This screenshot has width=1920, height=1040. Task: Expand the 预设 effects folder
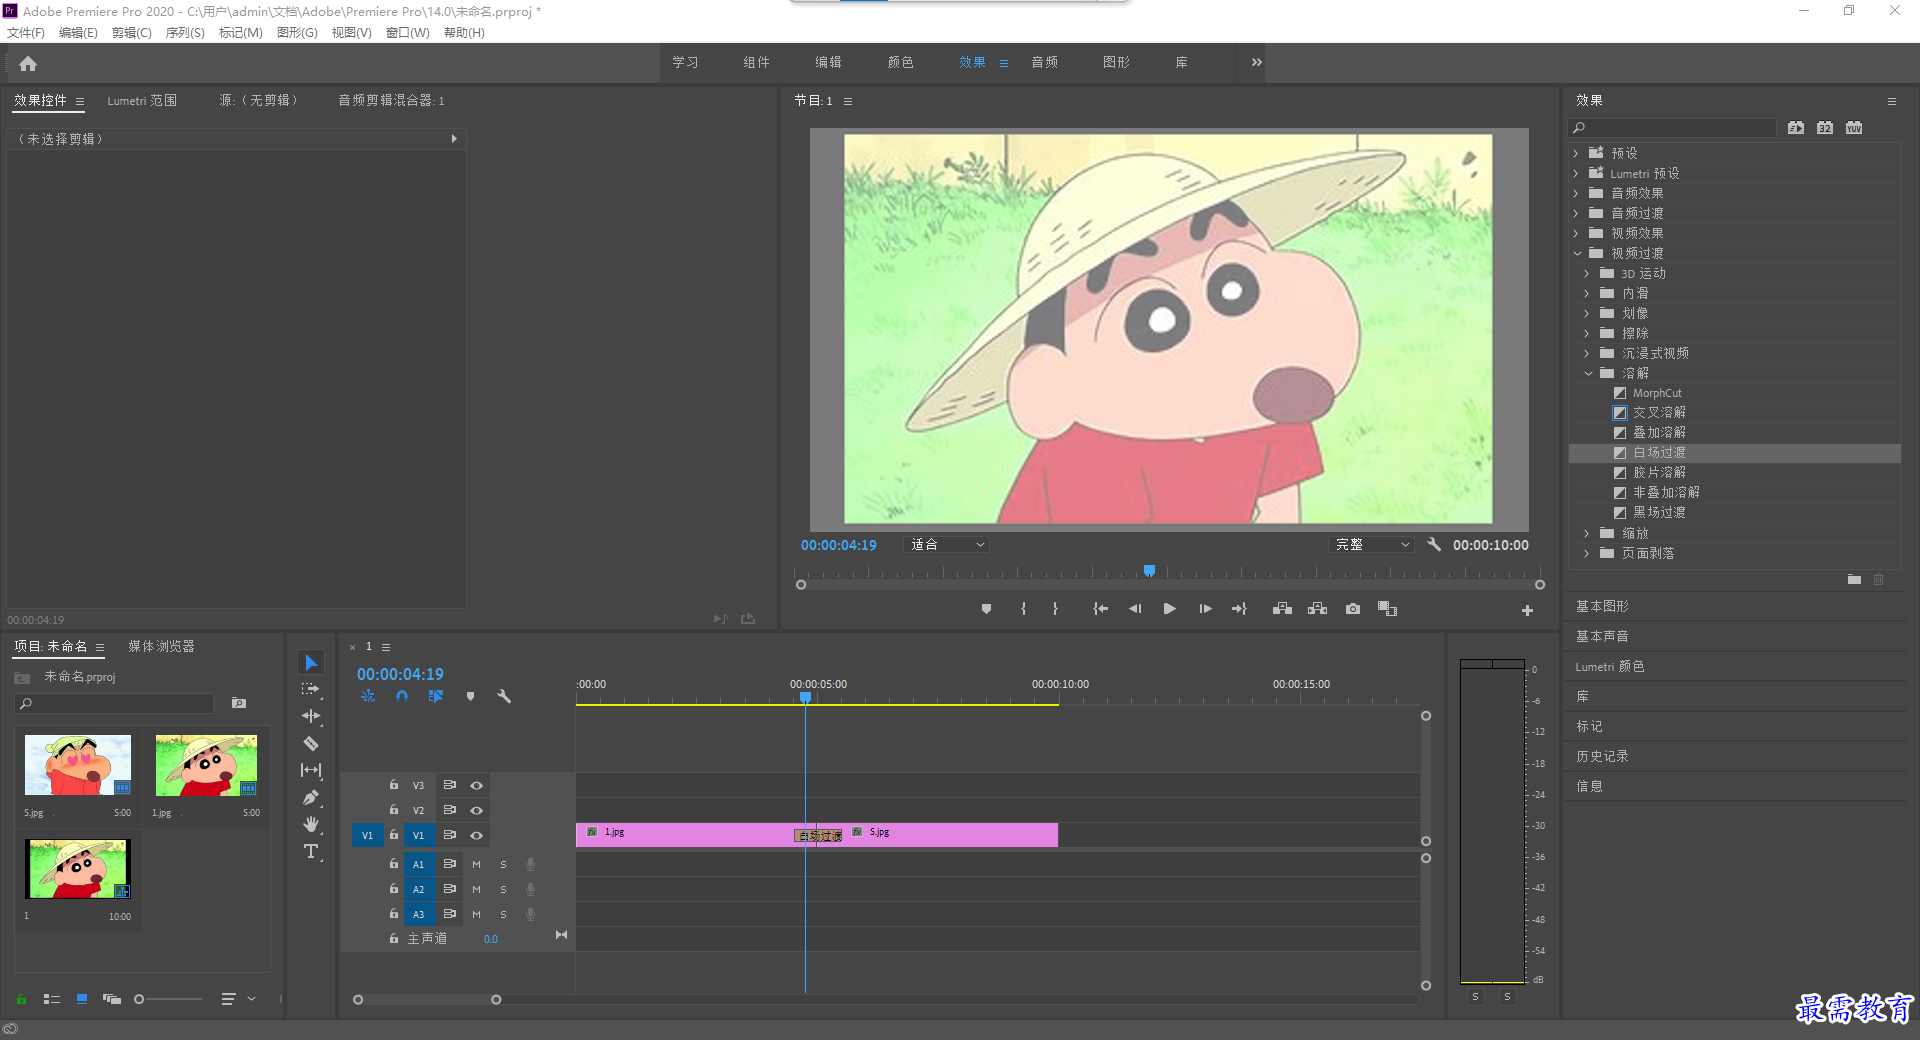pos(1576,153)
